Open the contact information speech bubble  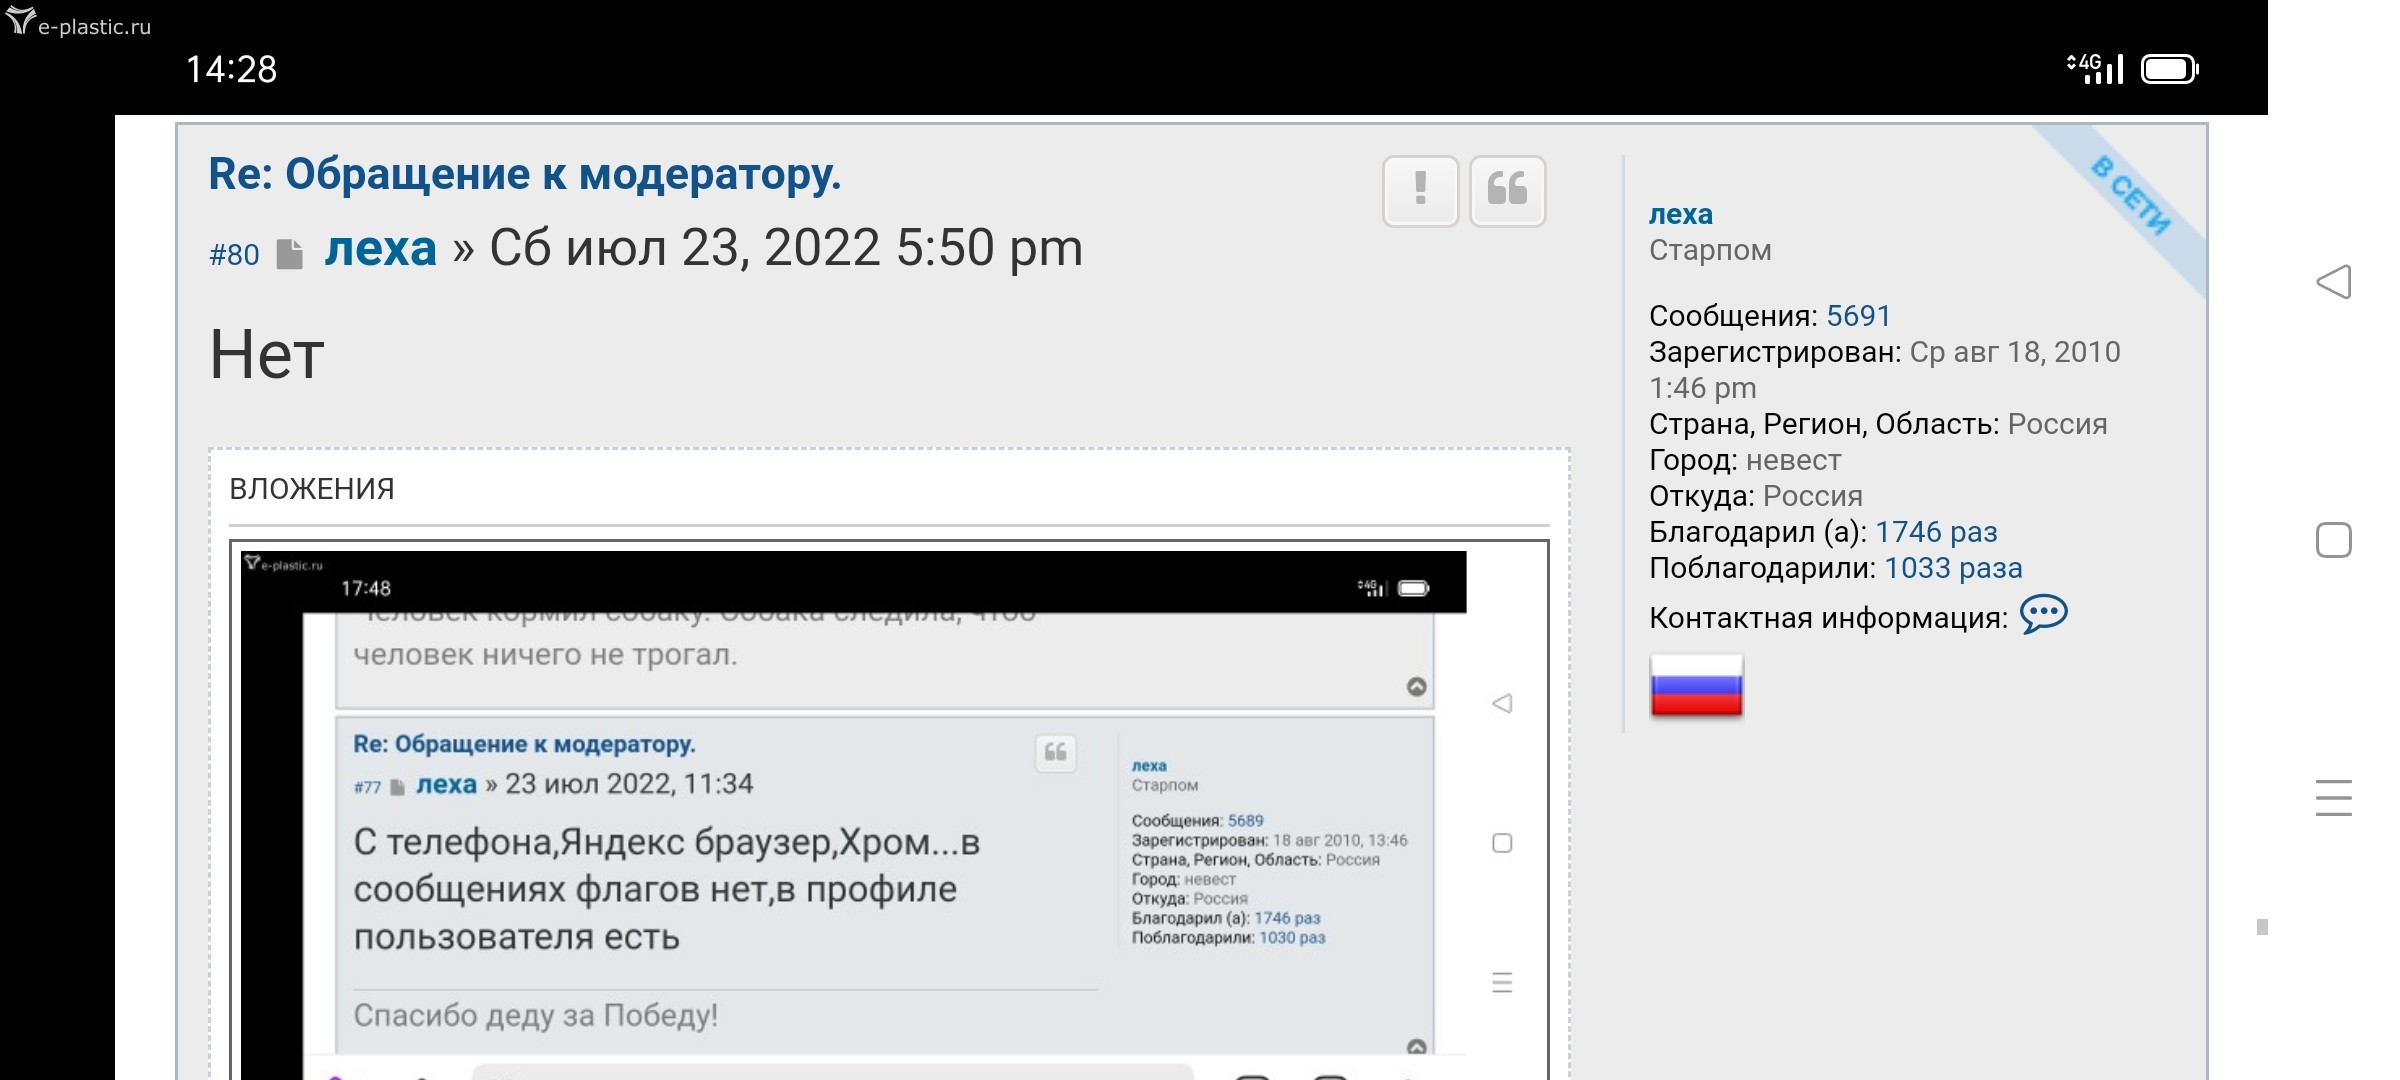(x=2043, y=614)
